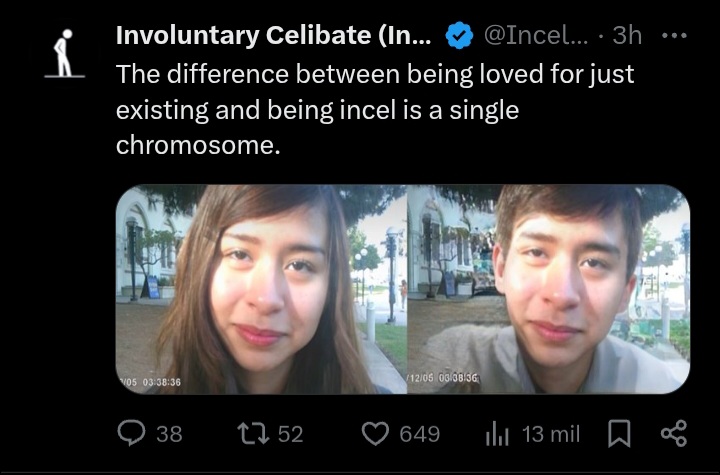Click the @Incel... username handle

coord(539,37)
